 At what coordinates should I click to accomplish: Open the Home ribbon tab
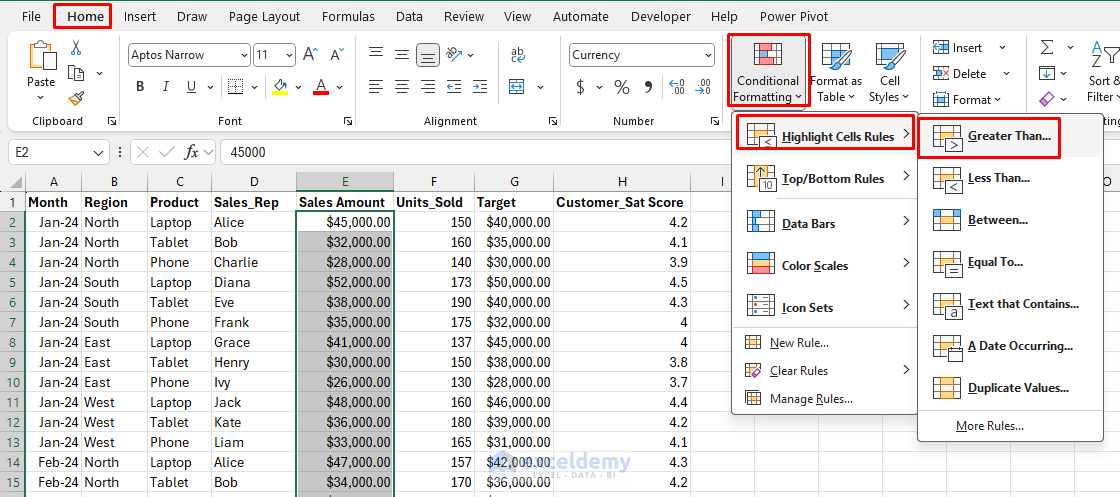(84, 16)
